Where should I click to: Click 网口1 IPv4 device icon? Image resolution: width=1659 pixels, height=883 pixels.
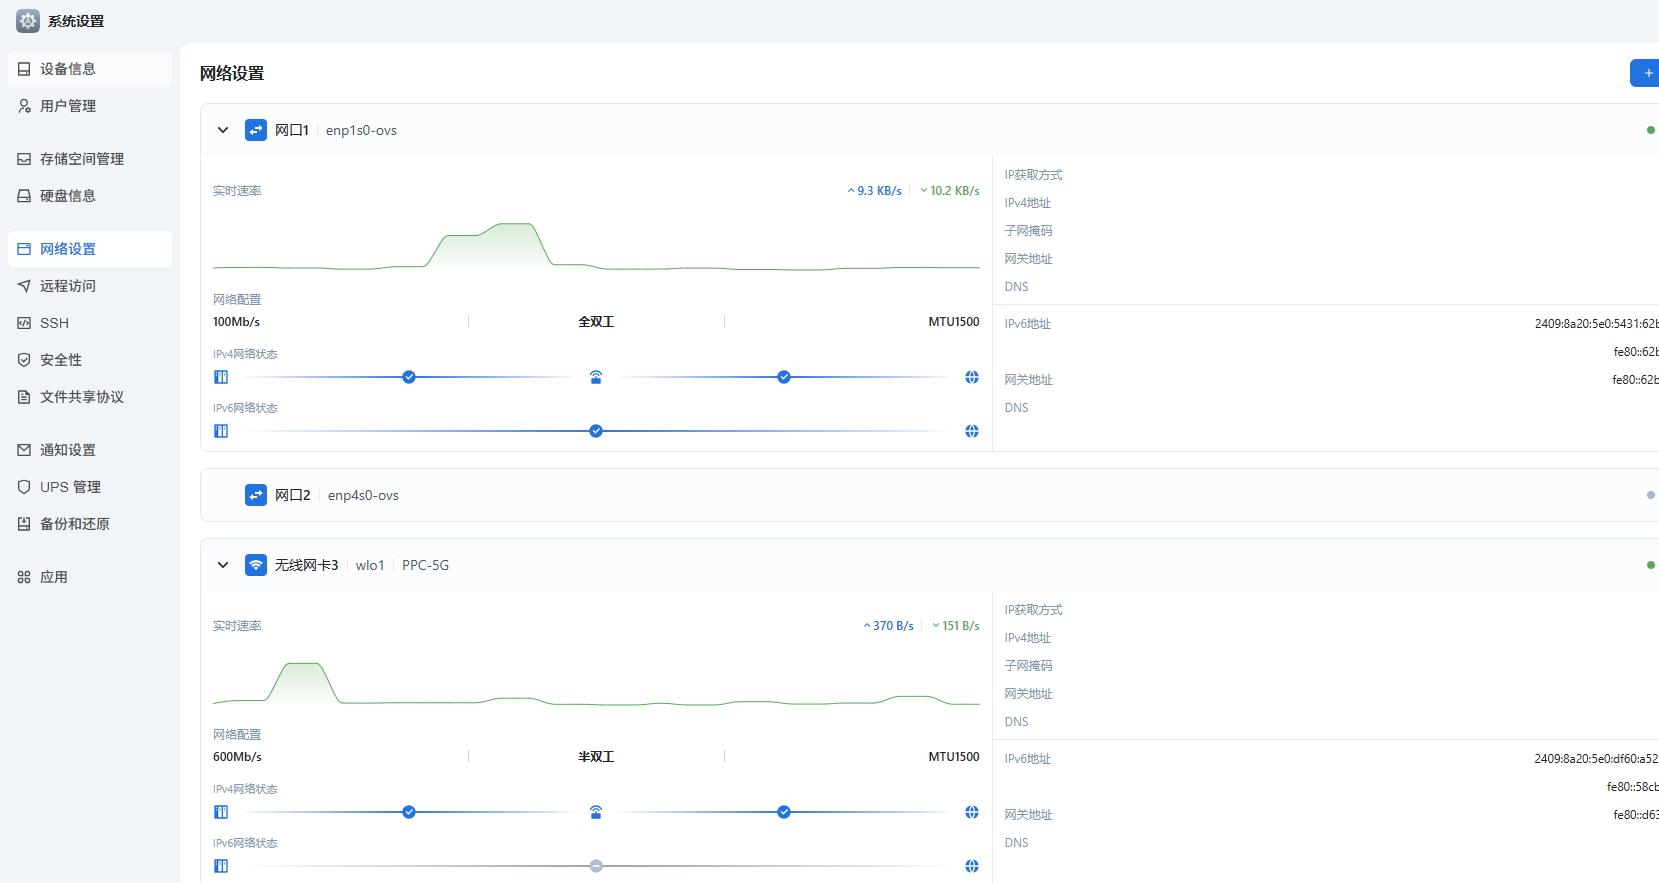tap(221, 377)
